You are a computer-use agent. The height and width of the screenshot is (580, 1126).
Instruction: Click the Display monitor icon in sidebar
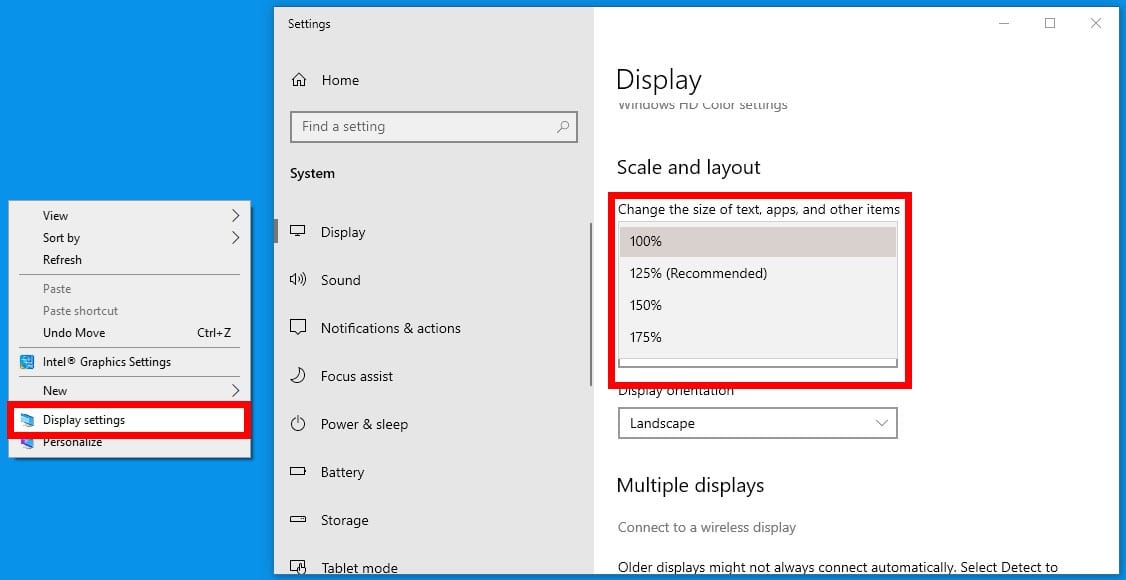click(297, 232)
